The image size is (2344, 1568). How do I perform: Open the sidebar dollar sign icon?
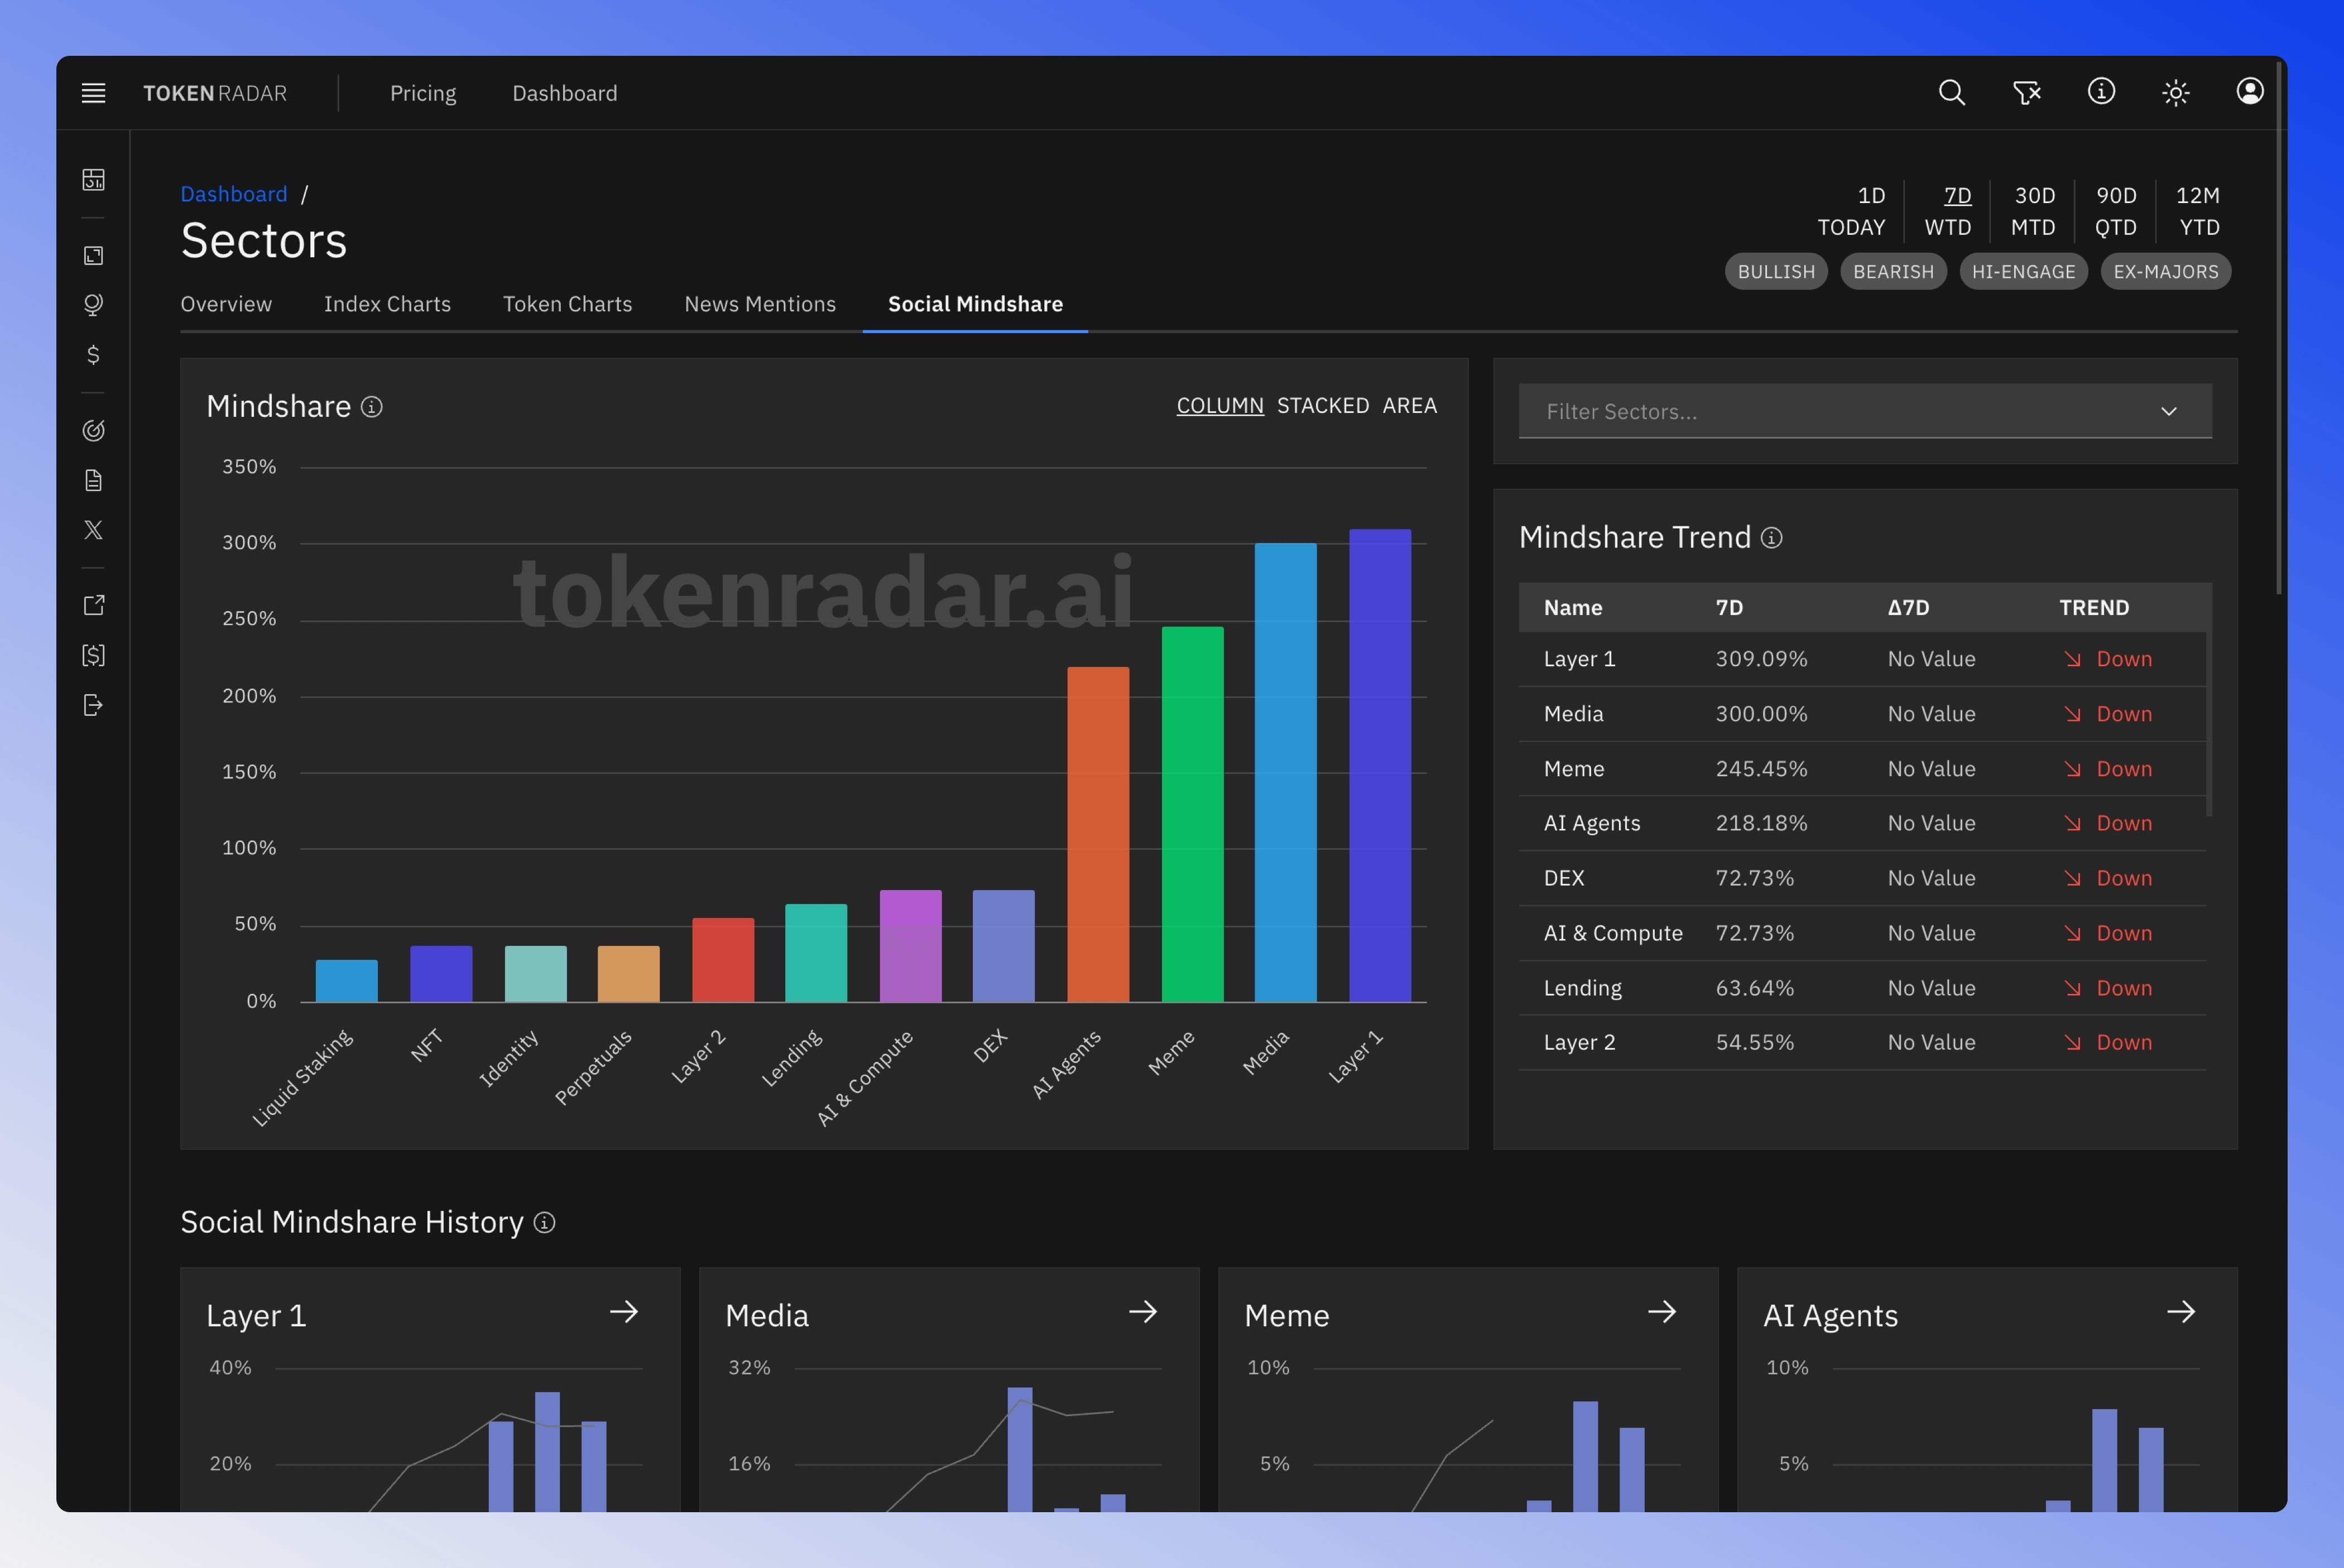click(93, 355)
